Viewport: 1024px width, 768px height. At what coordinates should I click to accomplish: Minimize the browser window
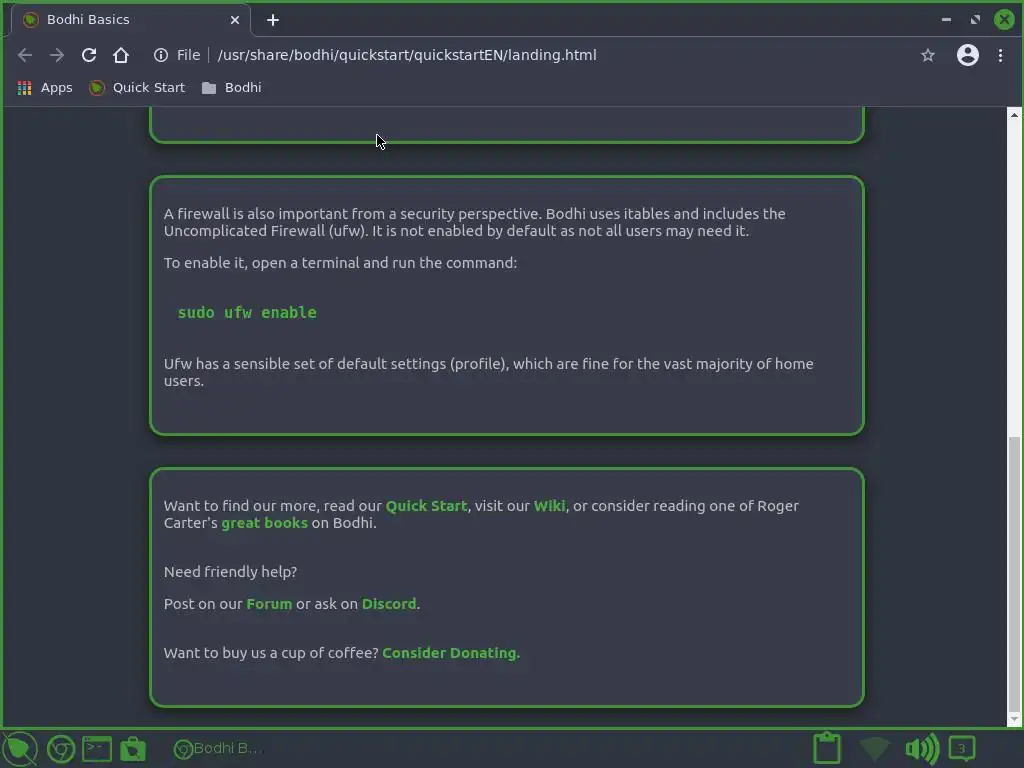click(946, 20)
